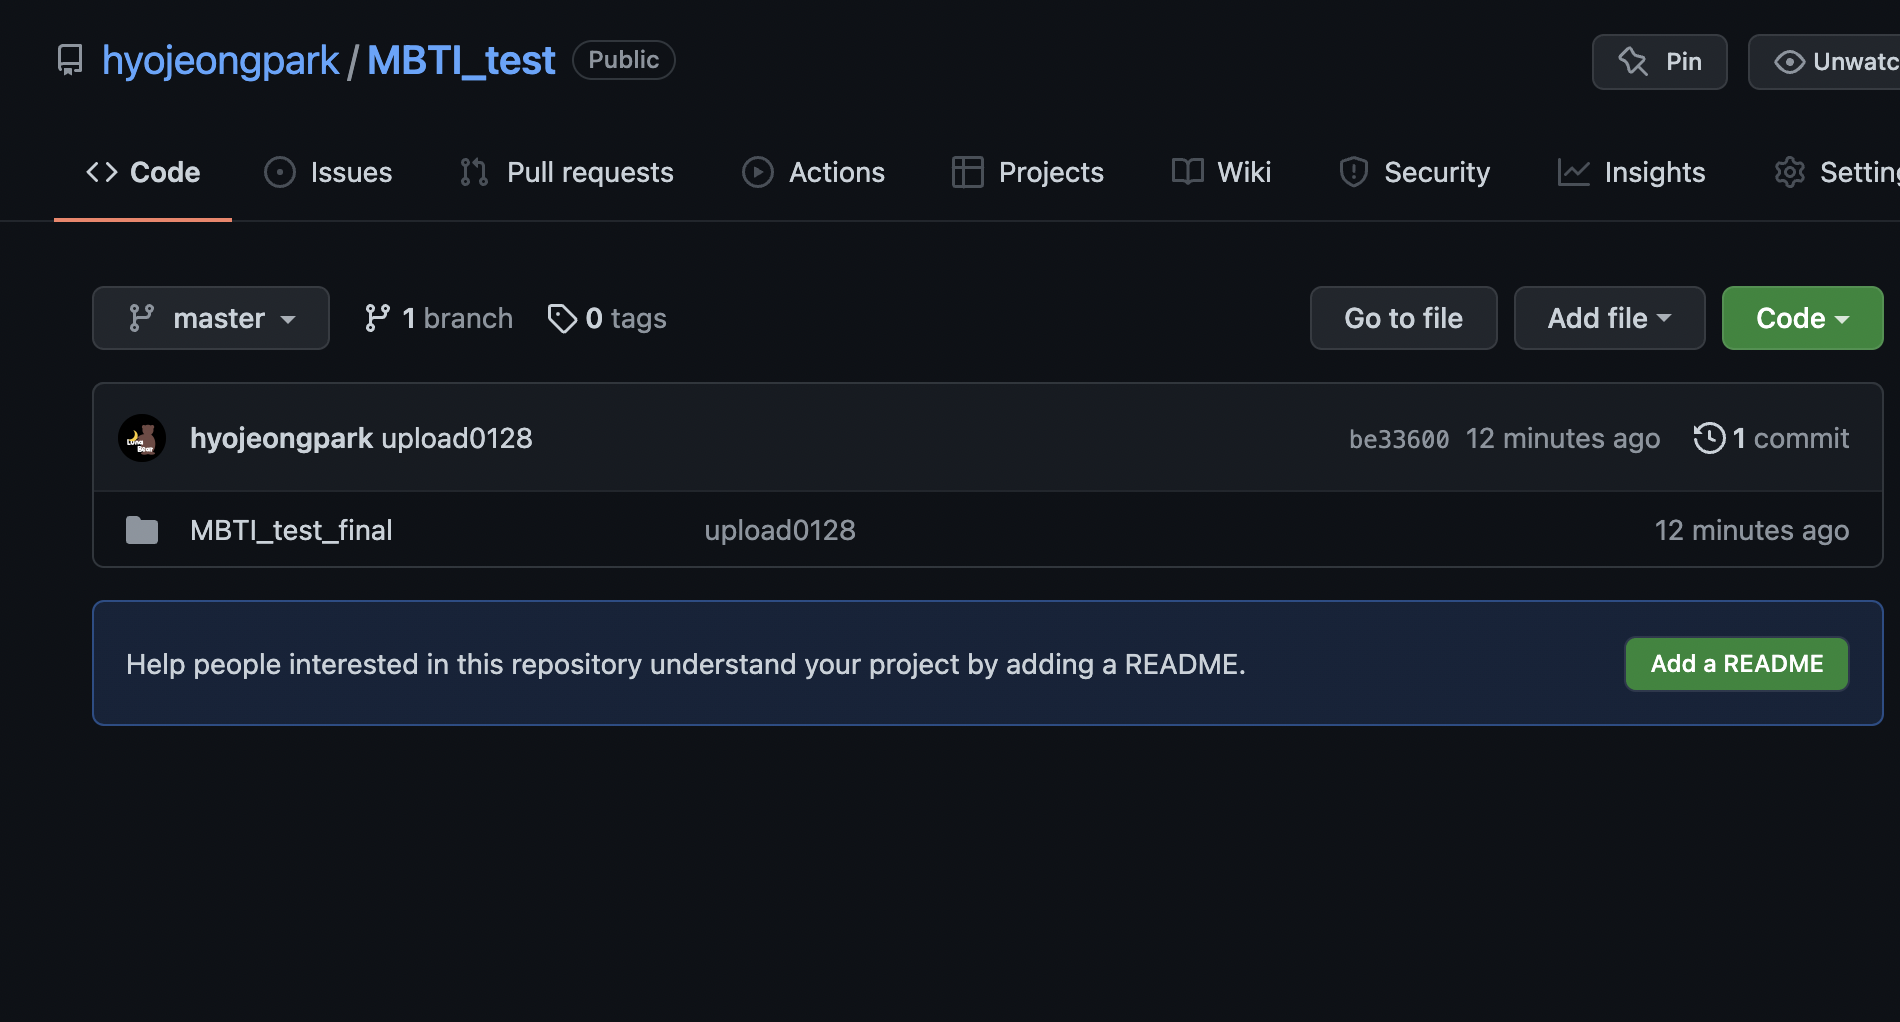Open the MBTI_test repository title link
The width and height of the screenshot is (1900, 1022).
pos(461,61)
